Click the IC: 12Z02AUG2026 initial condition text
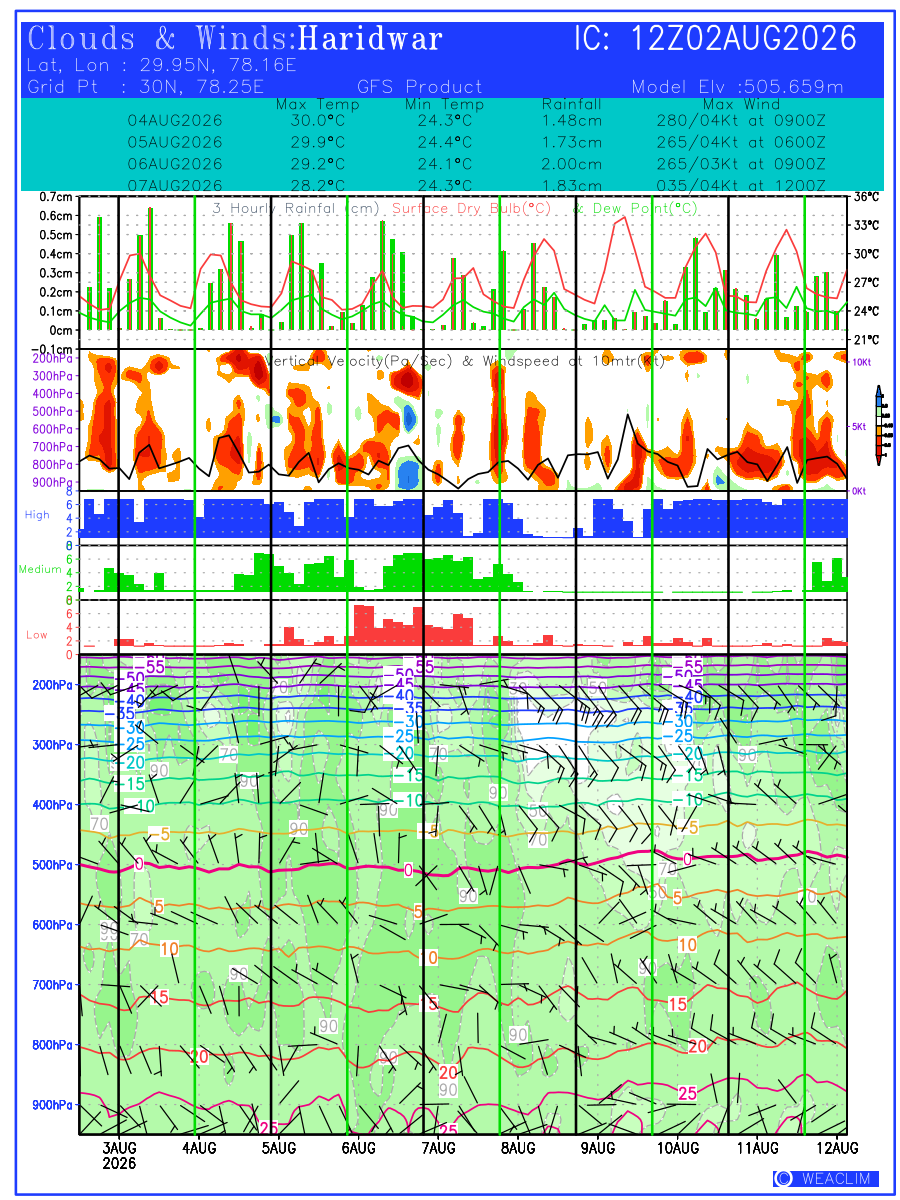The height and width of the screenshot is (1200, 900). (x=716, y=39)
